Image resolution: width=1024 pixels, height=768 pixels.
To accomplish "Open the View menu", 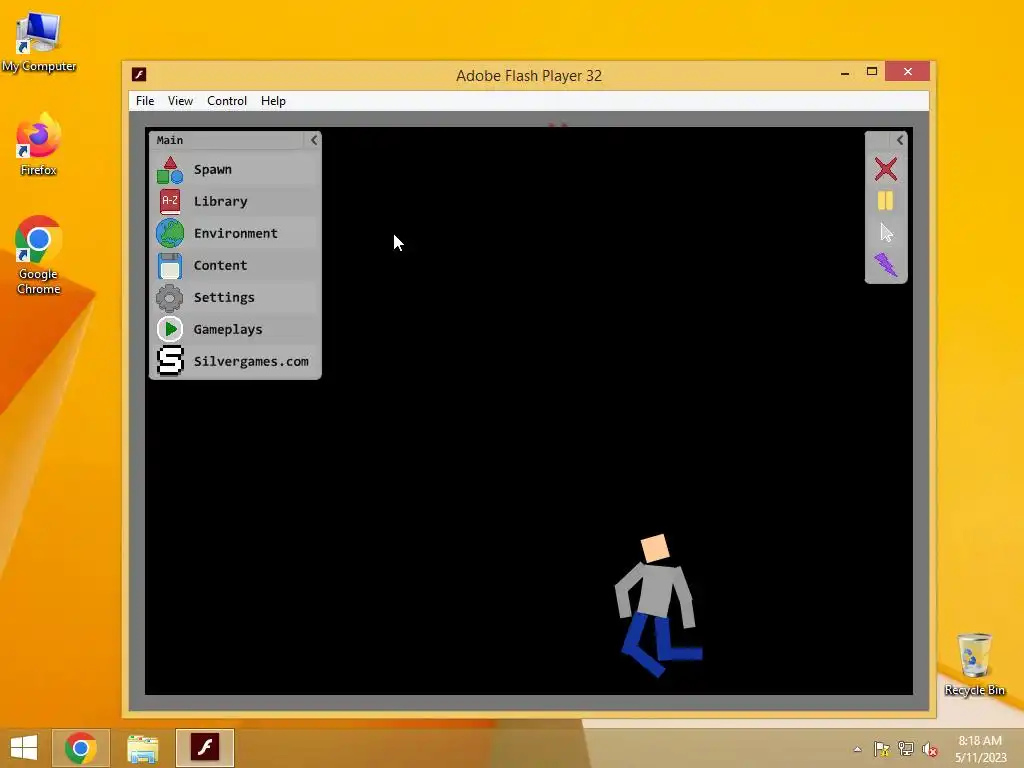I will [180, 101].
